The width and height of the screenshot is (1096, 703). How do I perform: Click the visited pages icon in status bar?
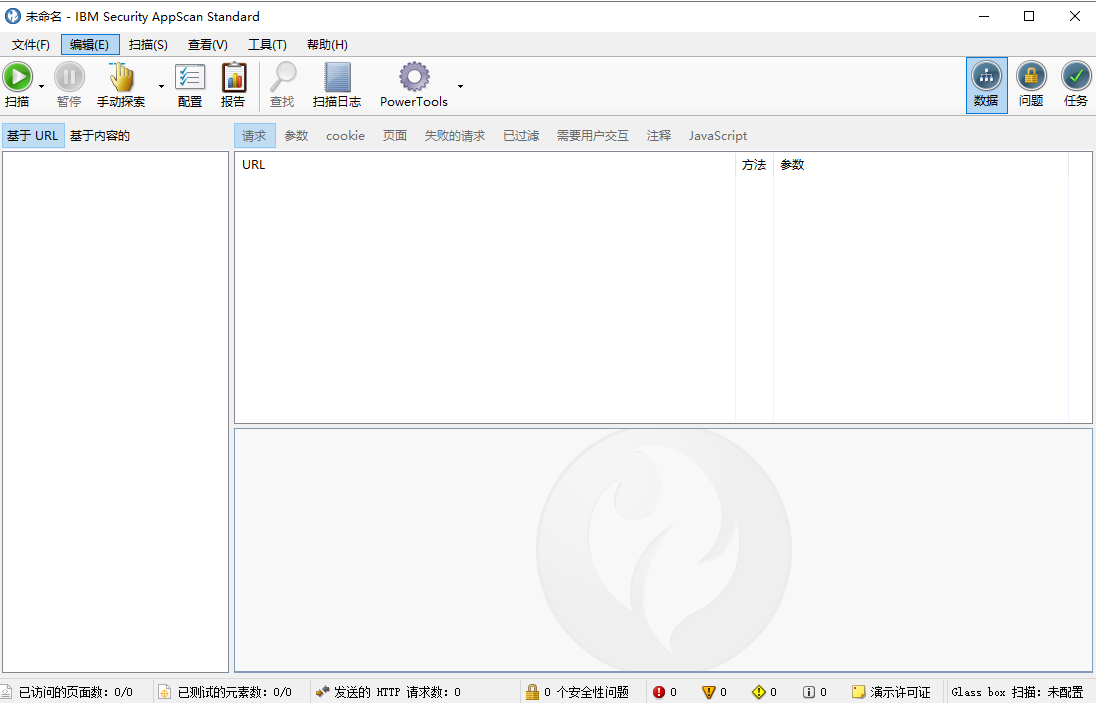pyautogui.click(x=6, y=692)
